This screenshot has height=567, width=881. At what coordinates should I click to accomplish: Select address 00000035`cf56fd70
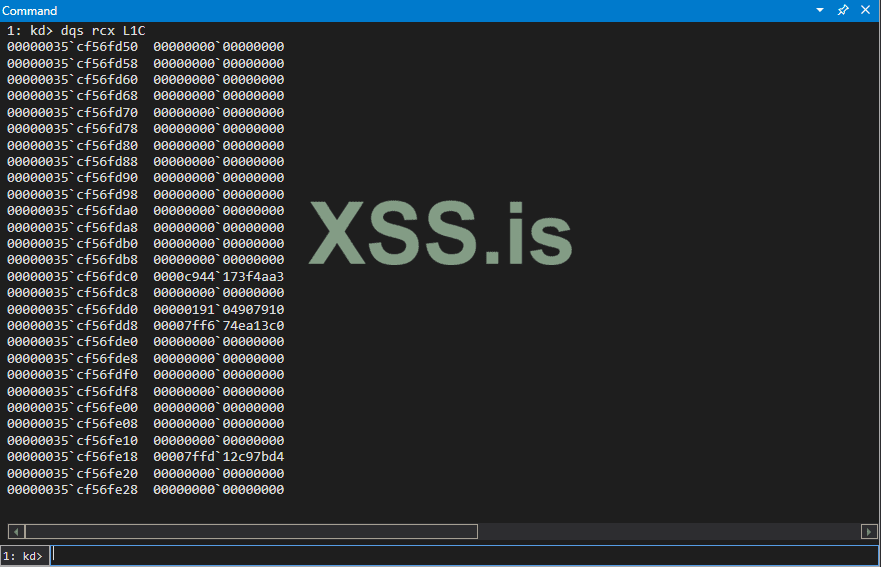(x=72, y=112)
